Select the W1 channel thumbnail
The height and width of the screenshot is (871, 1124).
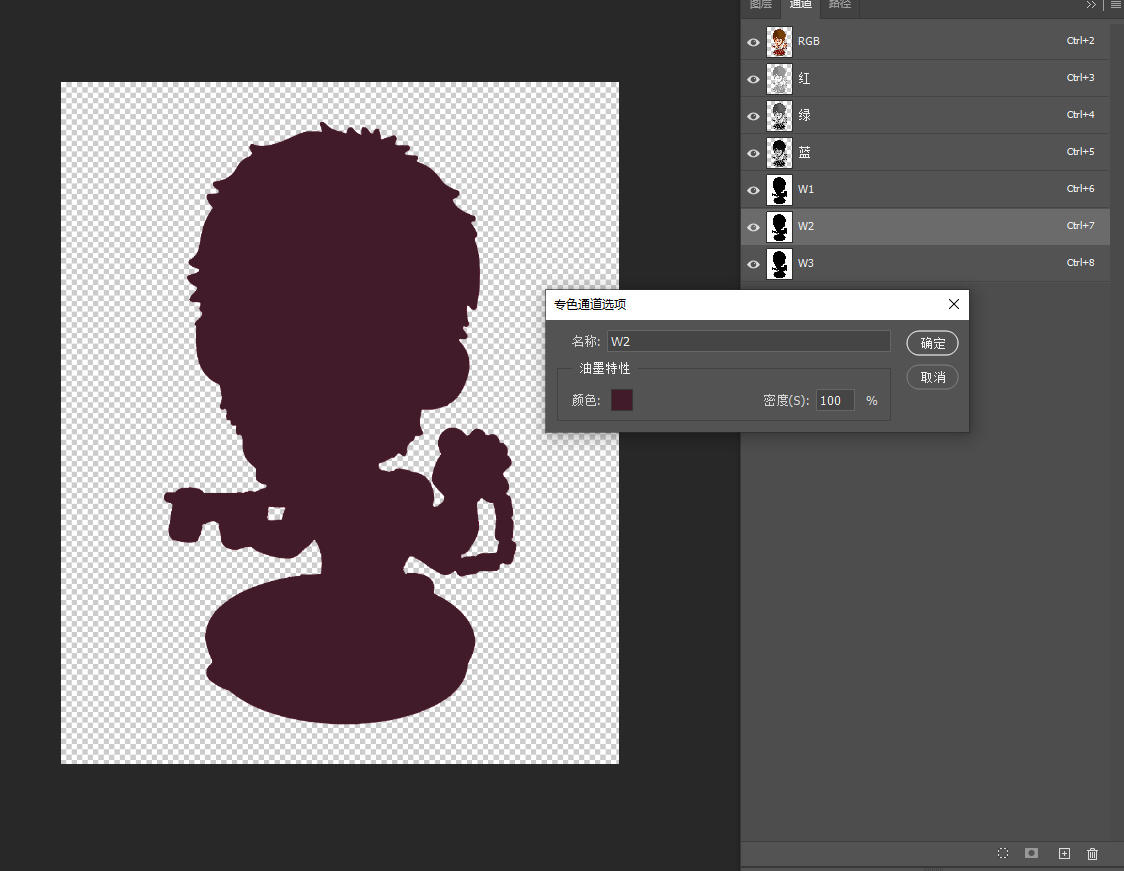[779, 189]
